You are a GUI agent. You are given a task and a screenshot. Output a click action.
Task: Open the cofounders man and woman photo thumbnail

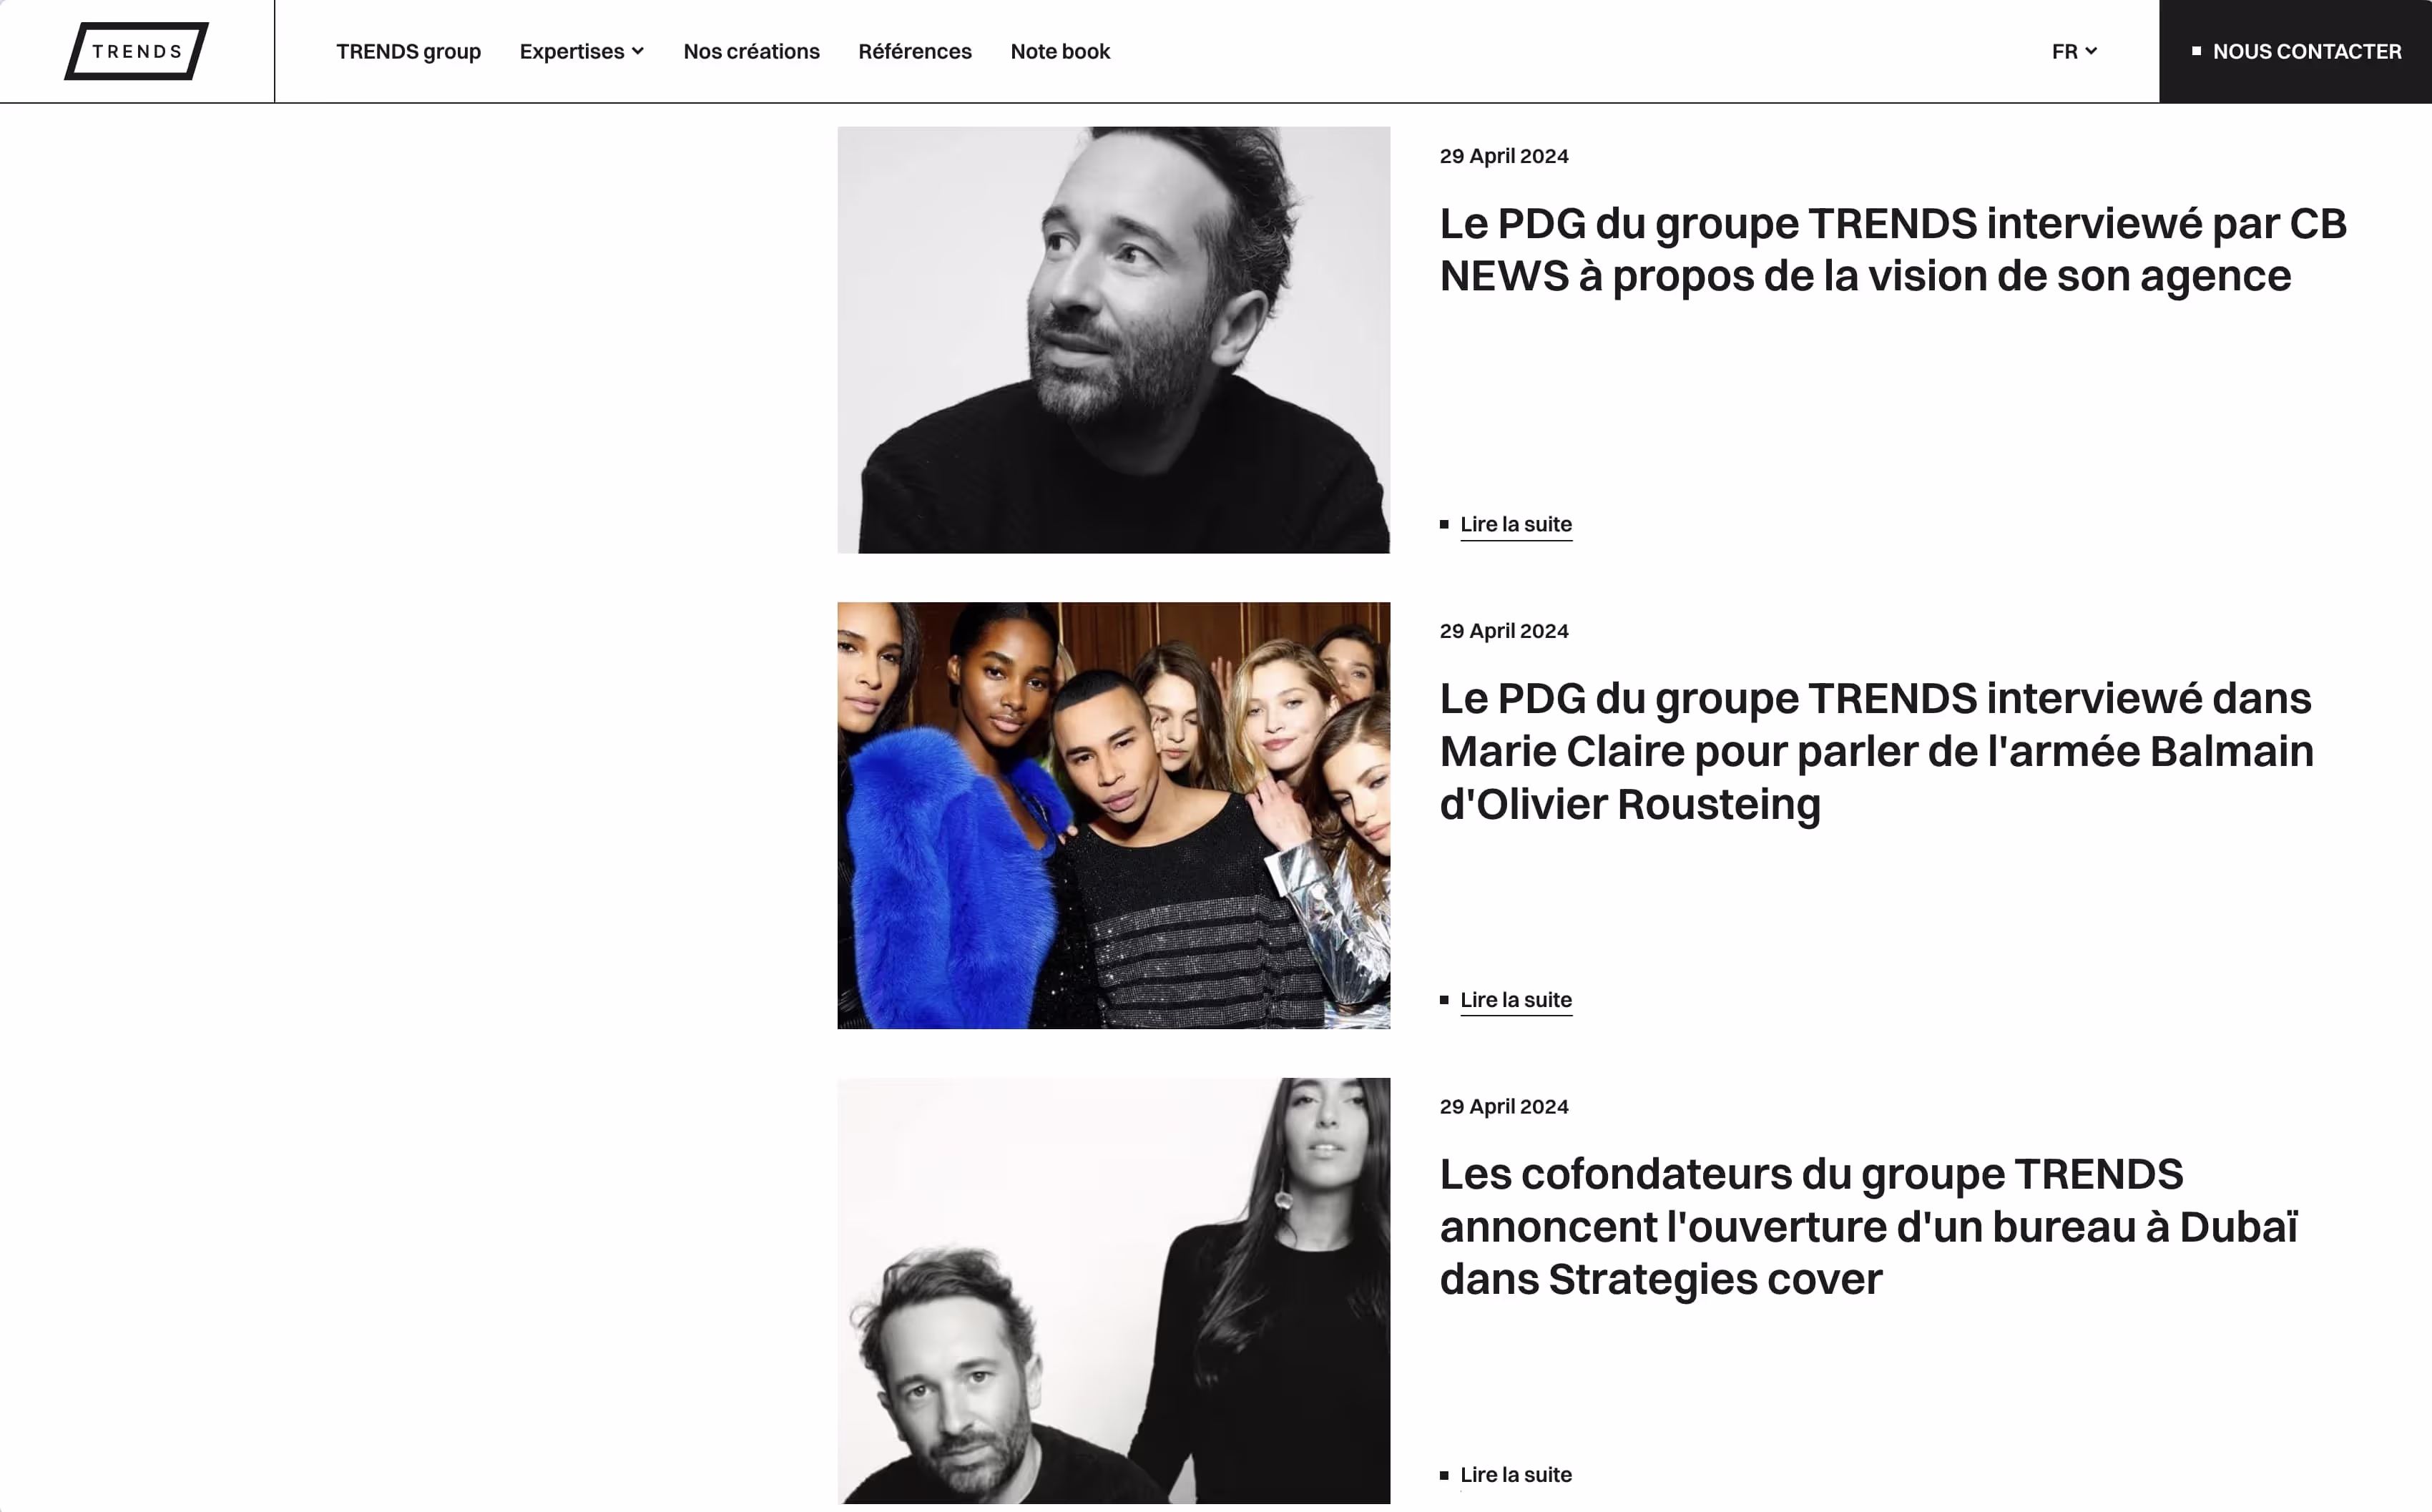tap(1113, 1290)
